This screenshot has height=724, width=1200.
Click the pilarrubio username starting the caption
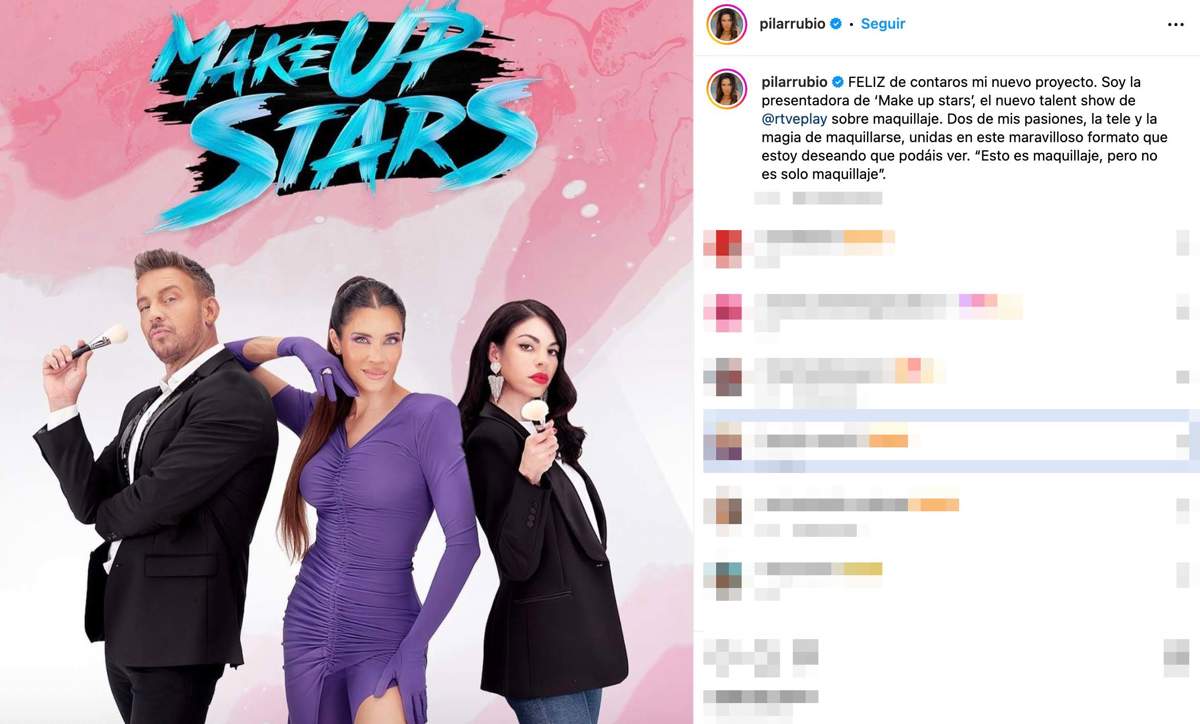pos(795,83)
